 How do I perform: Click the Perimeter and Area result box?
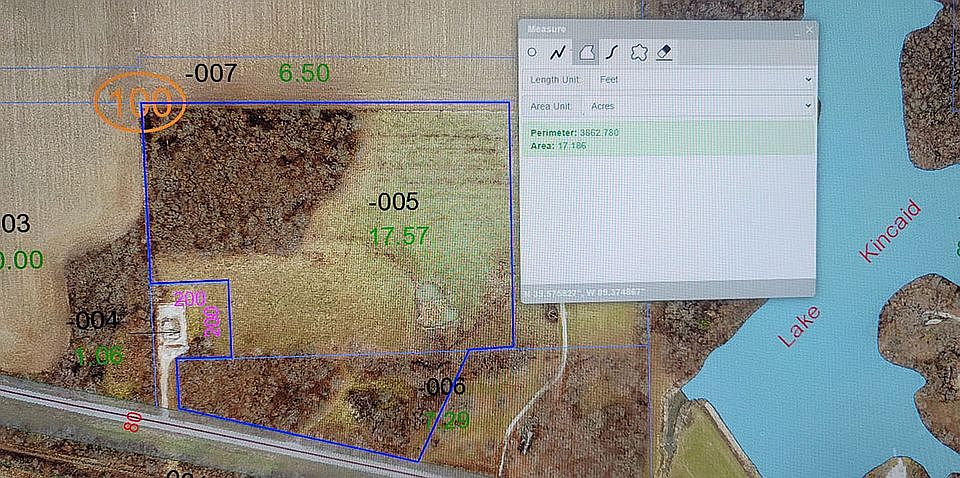coord(668,139)
